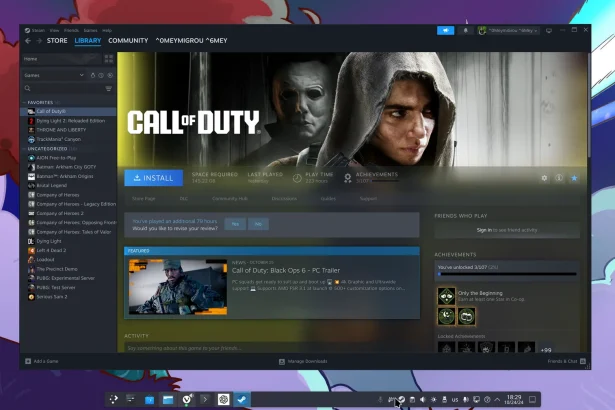Click the achievements trophy icon
This screenshot has width=615, height=410.
click(x=348, y=178)
